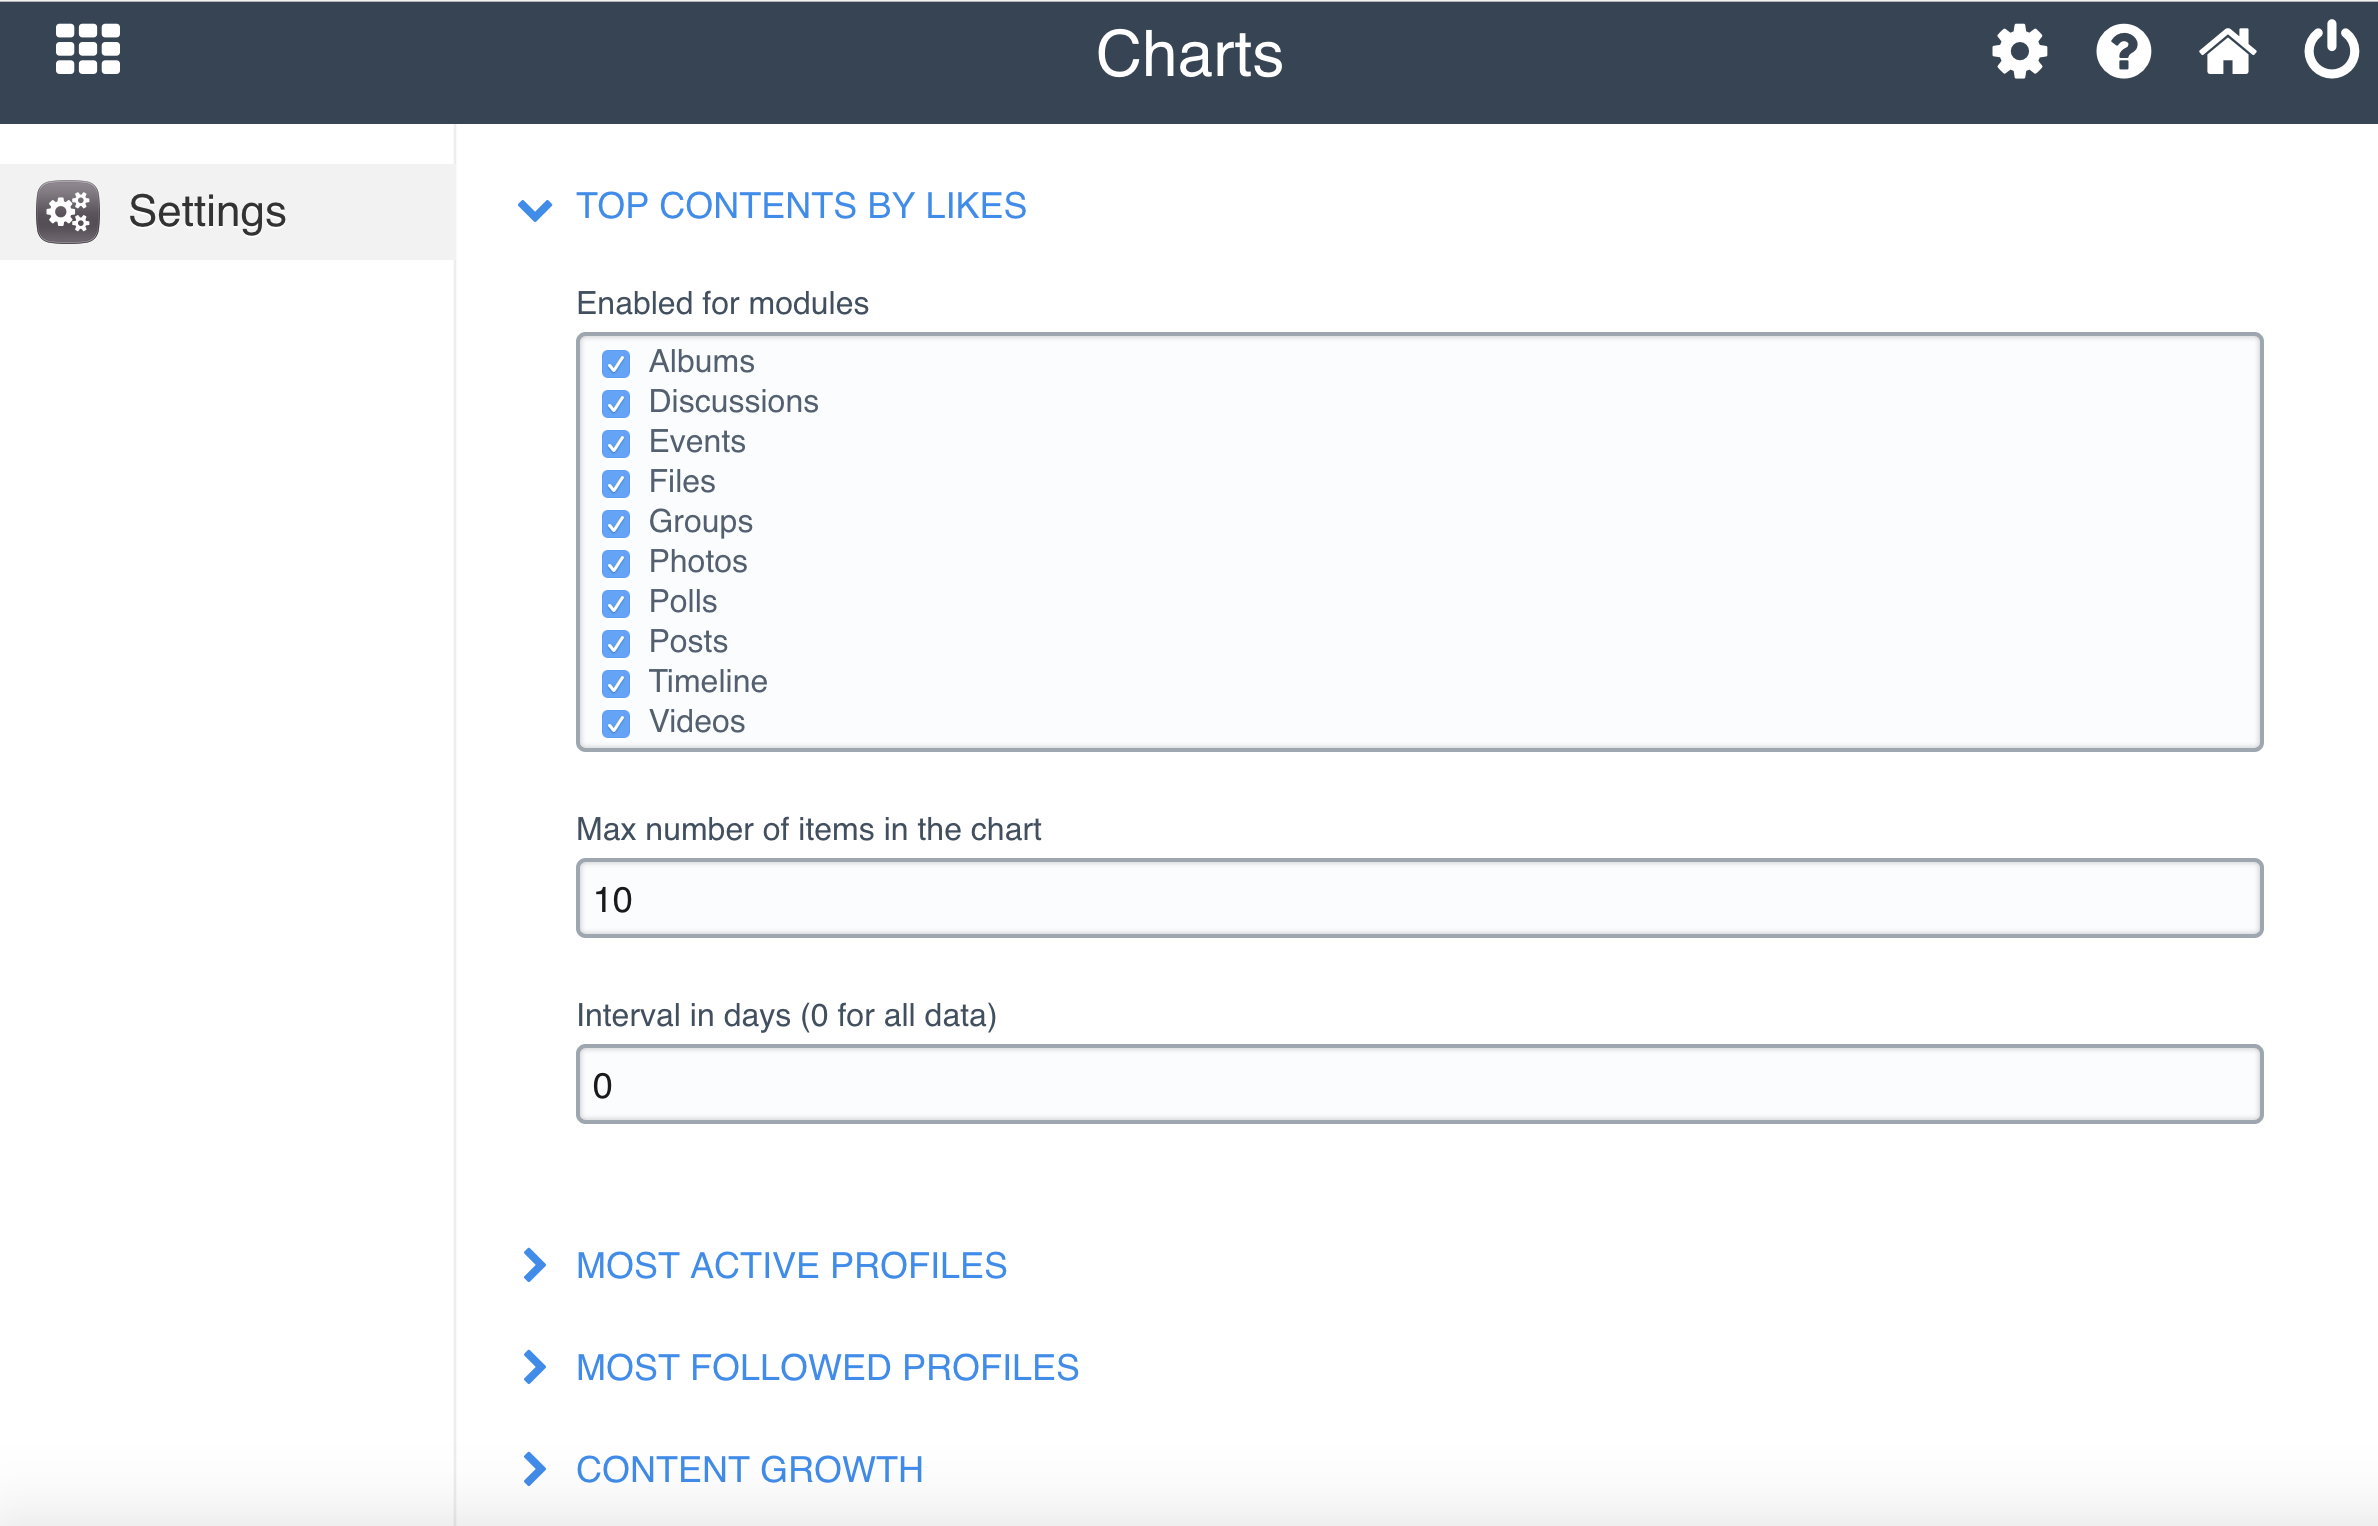Open help via question mark icon
This screenshot has height=1526, width=2378.
[x=2123, y=52]
